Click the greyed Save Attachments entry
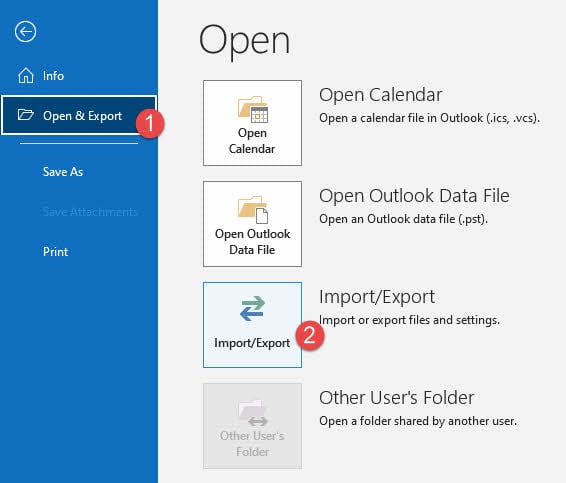This screenshot has height=483, width=566. 90,212
